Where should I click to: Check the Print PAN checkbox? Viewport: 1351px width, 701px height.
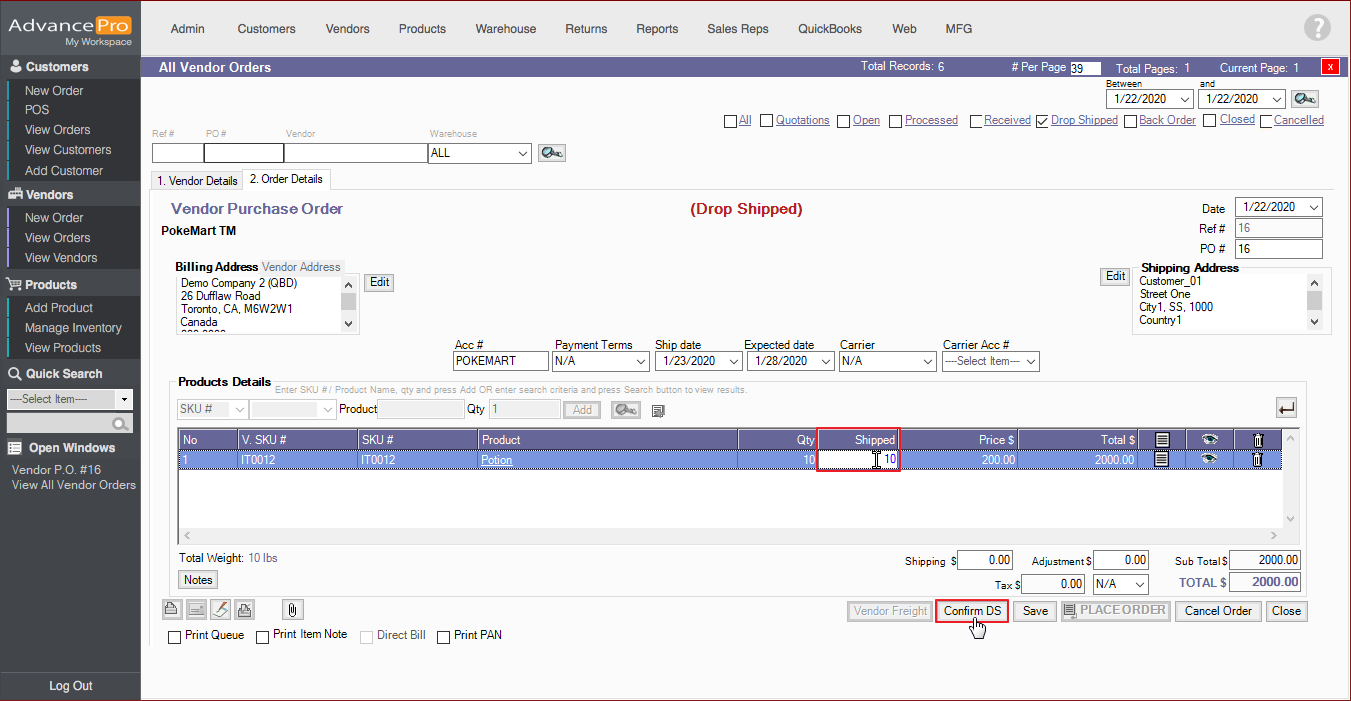(x=443, y=637)
